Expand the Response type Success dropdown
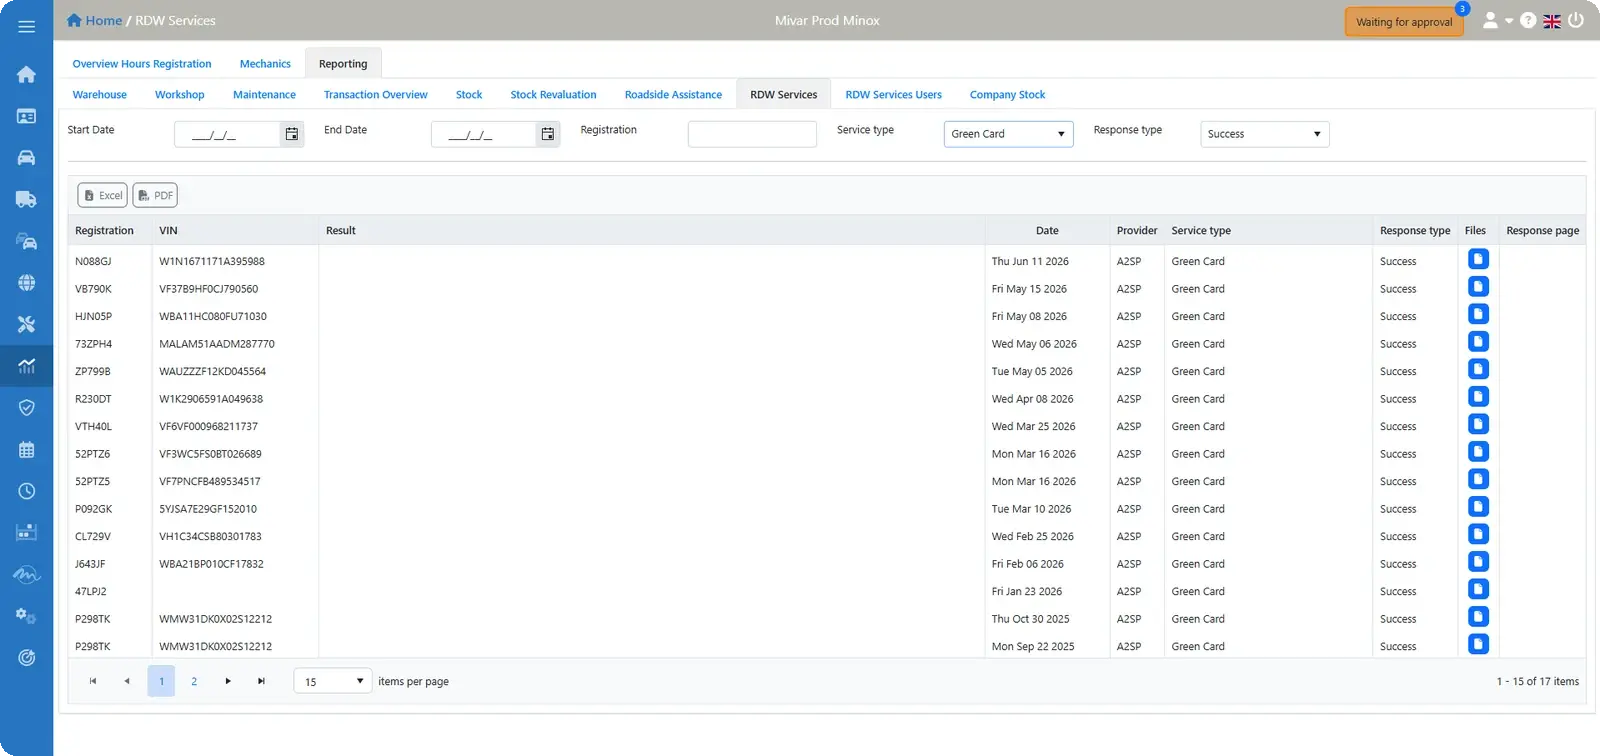Image resolution: width=1600 pixels, height=756 pixels. point(1264,134)
